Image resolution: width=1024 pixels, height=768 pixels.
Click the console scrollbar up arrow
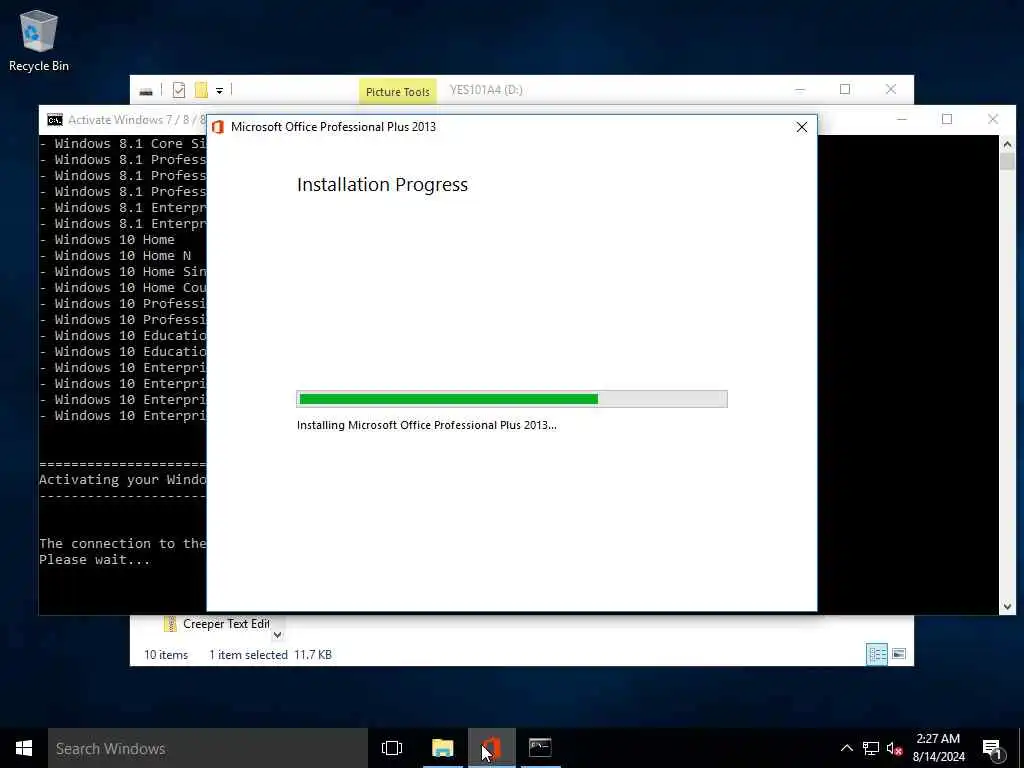click(x=1007, y=144)
